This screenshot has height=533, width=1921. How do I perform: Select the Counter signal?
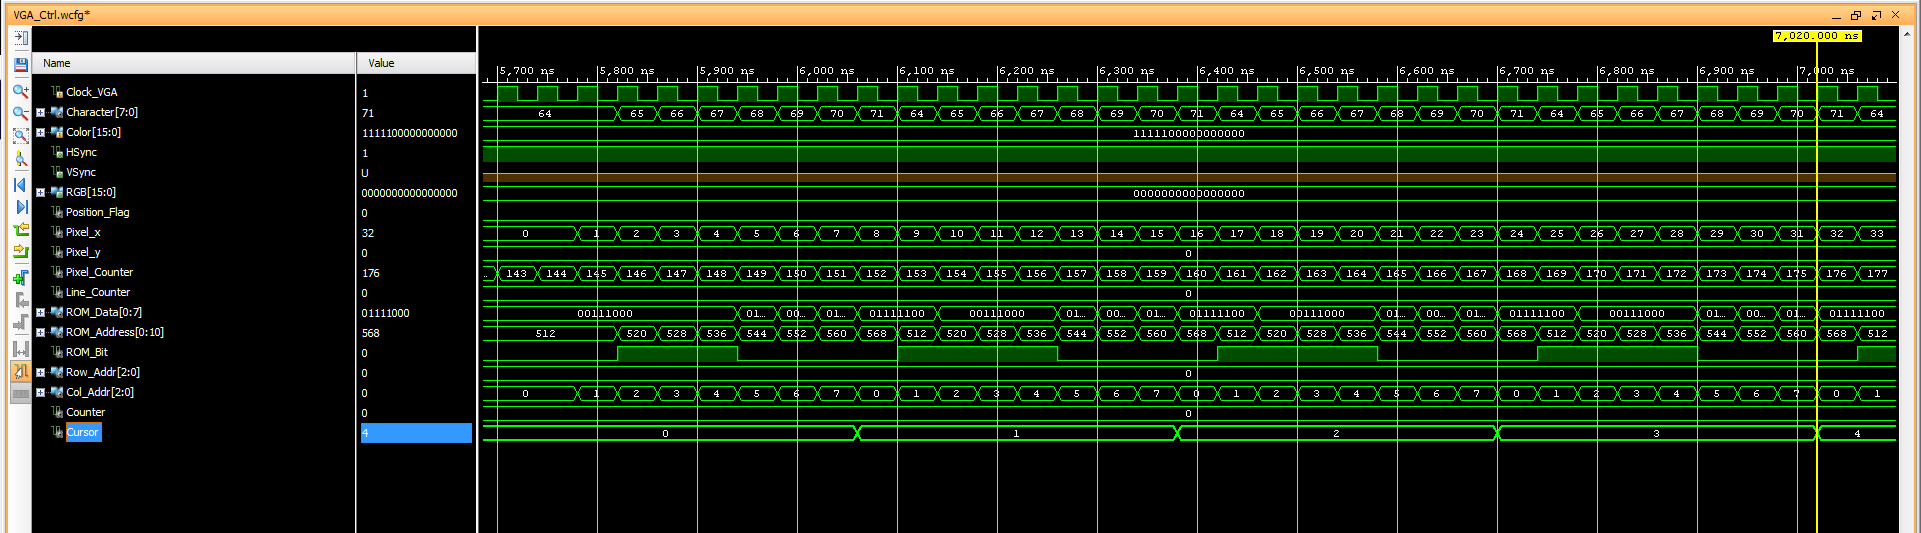coord(85,412)
